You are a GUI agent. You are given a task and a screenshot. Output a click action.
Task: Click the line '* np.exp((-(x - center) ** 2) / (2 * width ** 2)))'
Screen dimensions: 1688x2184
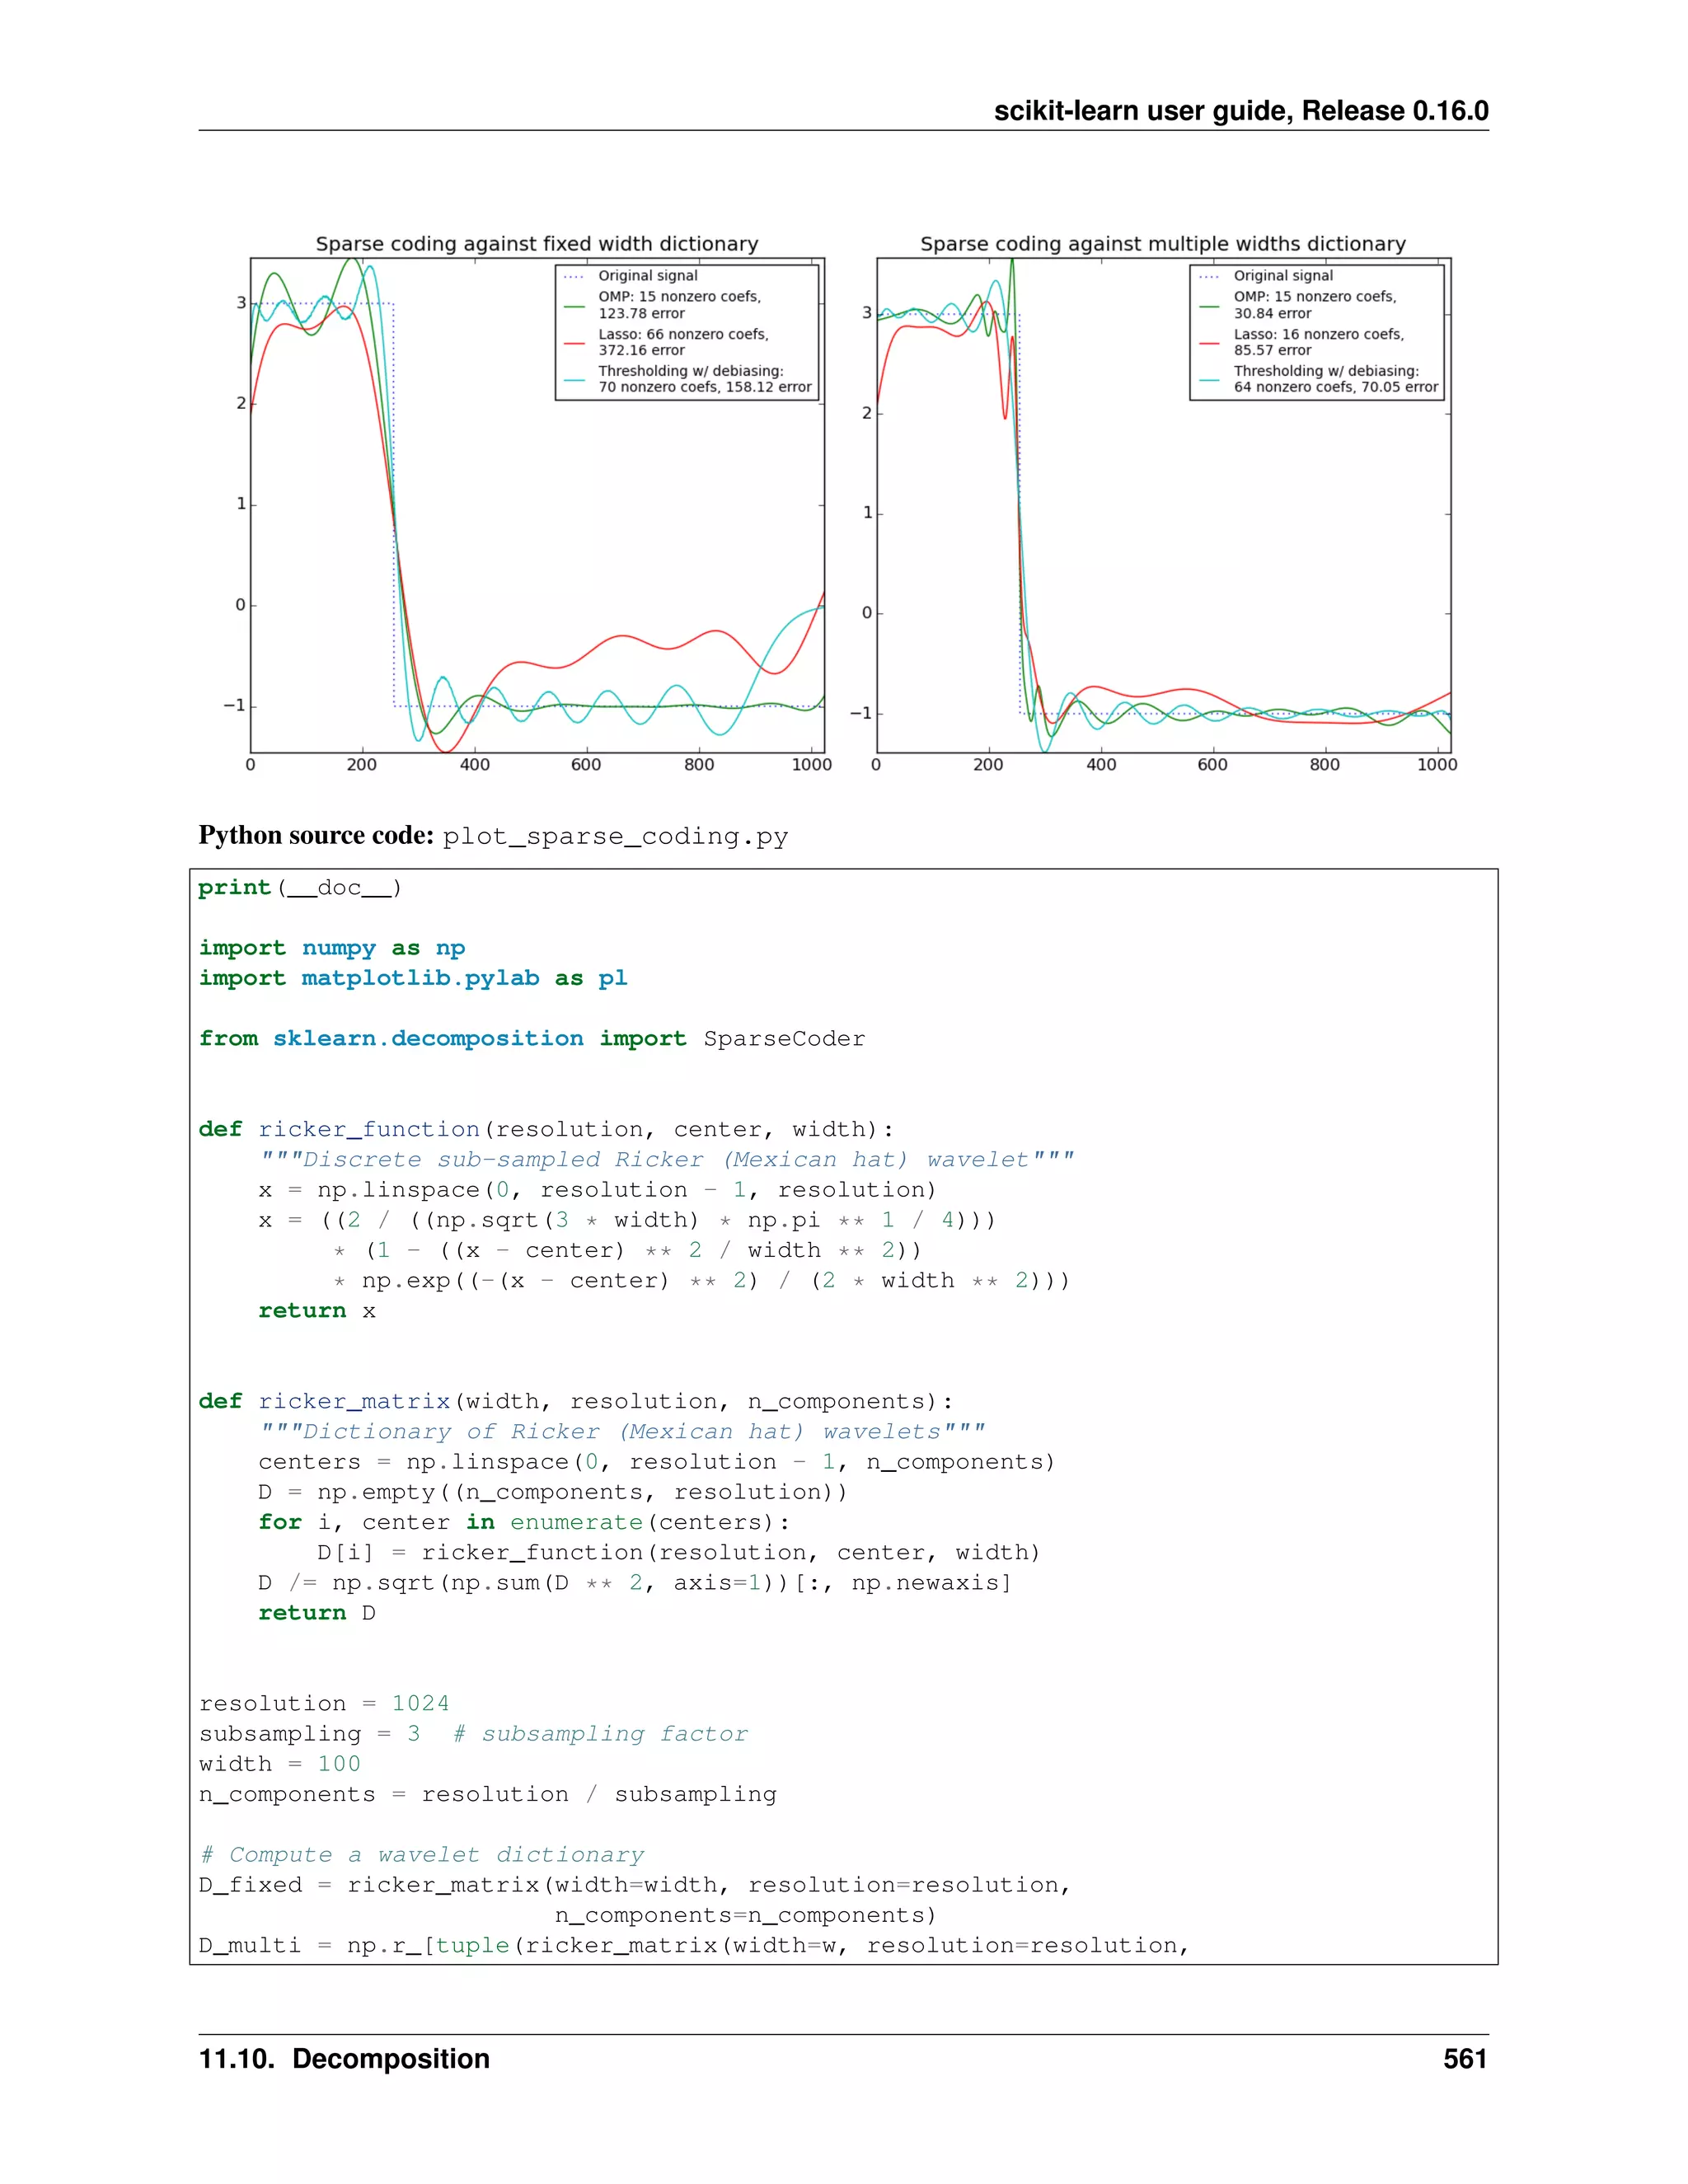coord(701,1281)
